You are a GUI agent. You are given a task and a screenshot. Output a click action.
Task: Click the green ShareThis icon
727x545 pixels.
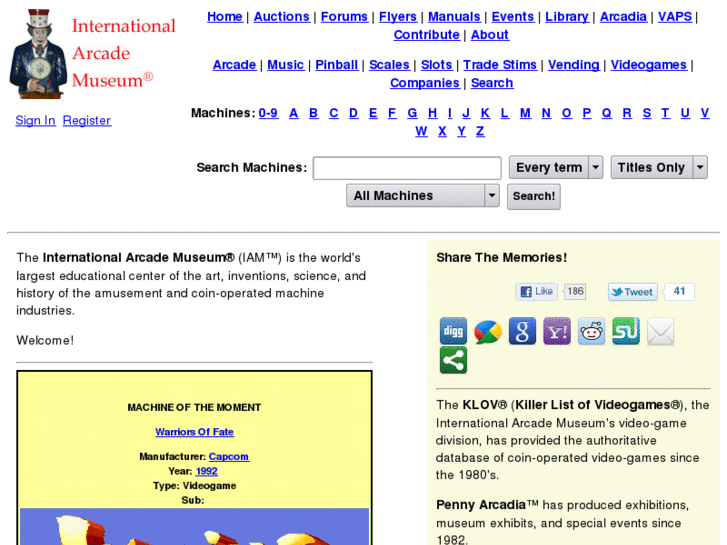[453, 360]
